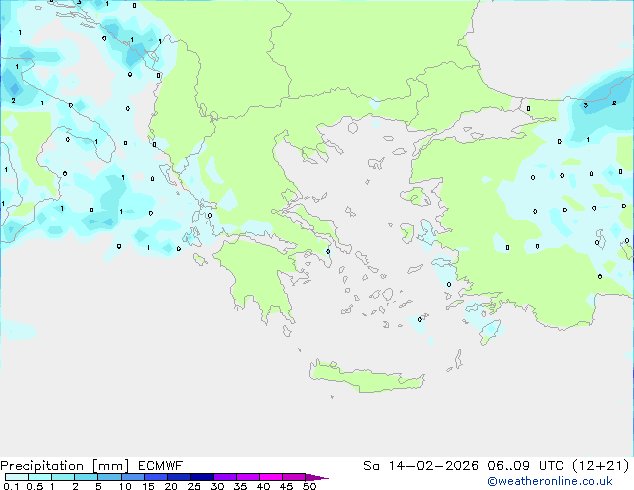Pick the 45–50 mm legend color swatch

coord(294,477)
